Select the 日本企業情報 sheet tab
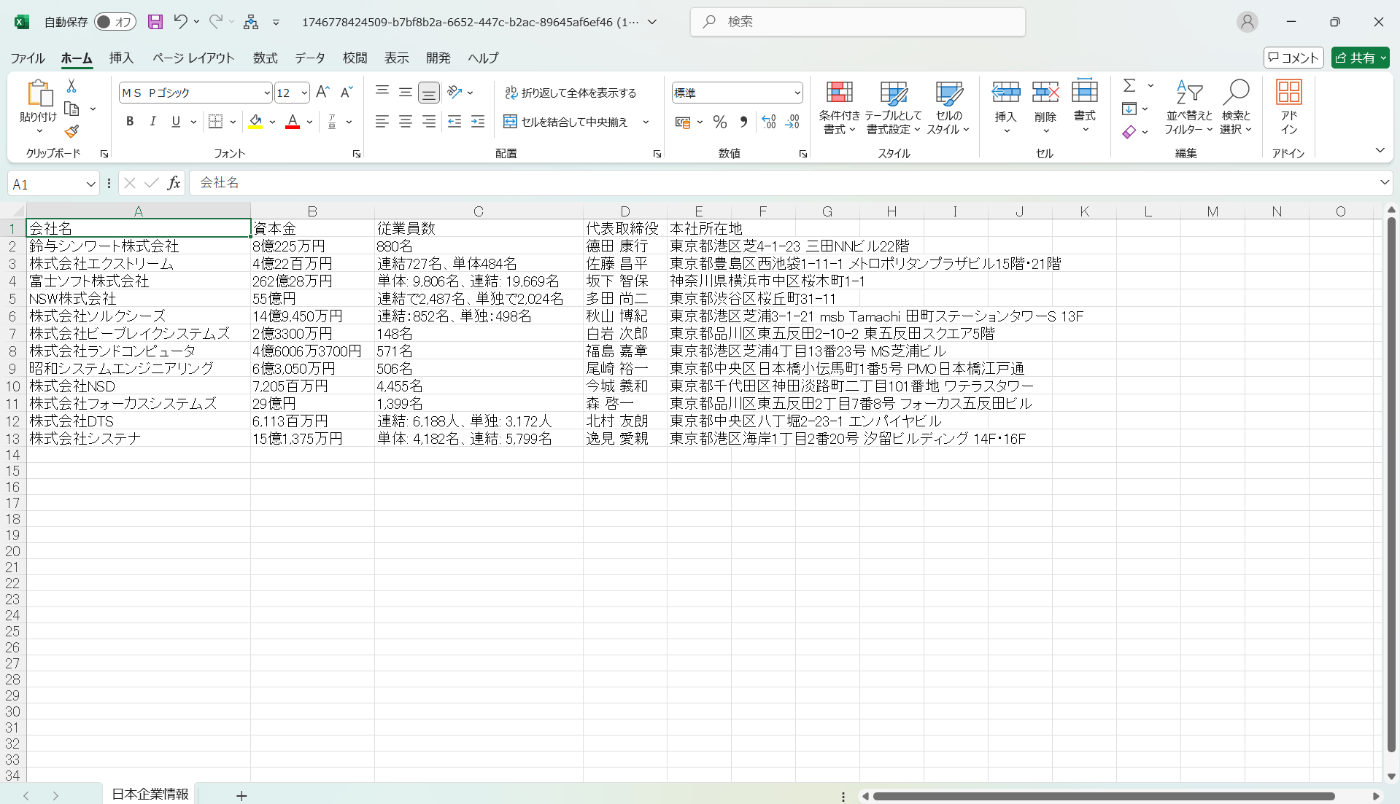The width and height of the screenshot is (1400, 804). pyautogui.click(x=150, y=794)
